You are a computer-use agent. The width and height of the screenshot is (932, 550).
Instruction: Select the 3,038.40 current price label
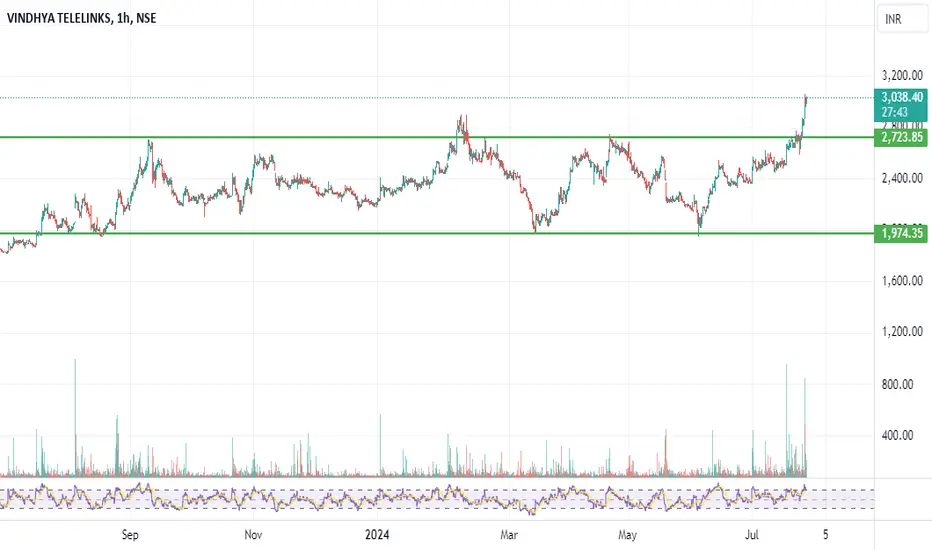pyautogui.click(x=901, y=97)
